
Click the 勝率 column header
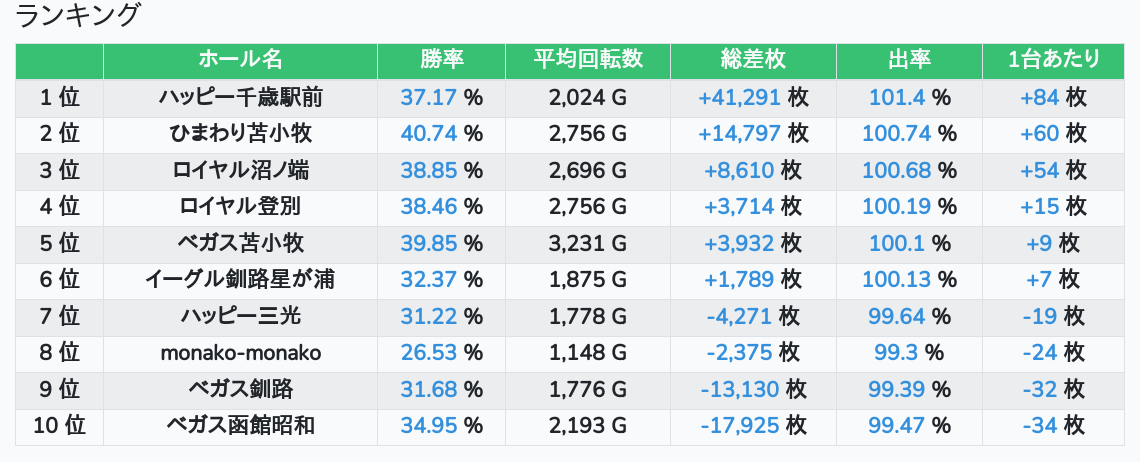coord(441,60)
